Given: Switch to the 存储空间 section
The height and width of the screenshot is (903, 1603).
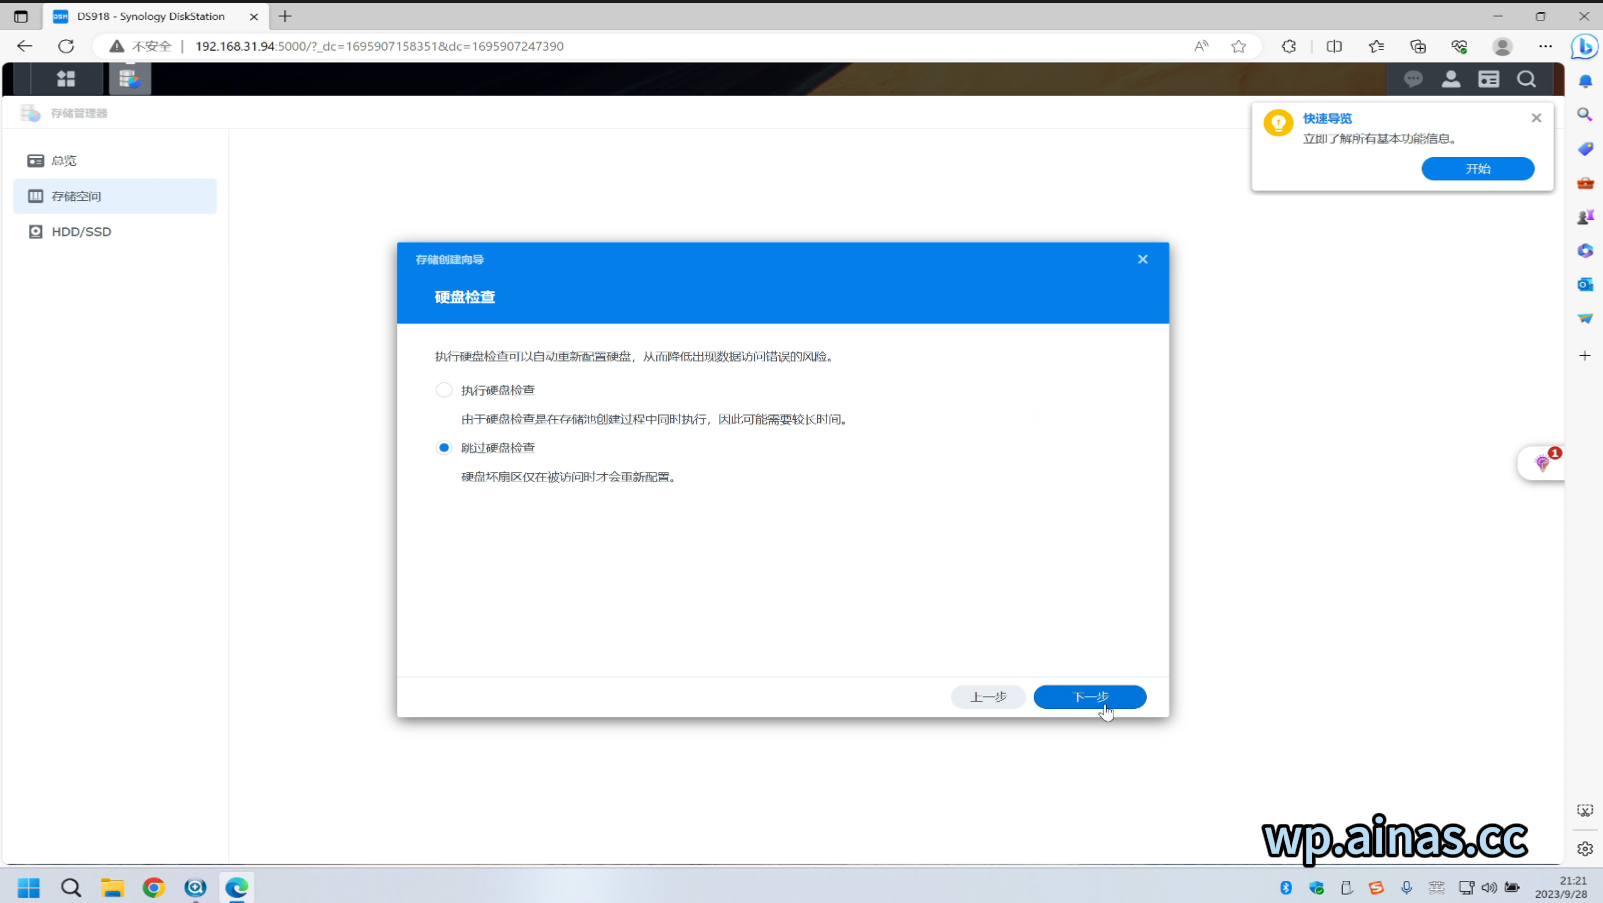Looking at the screenshot, I should (x=76, y=196).
